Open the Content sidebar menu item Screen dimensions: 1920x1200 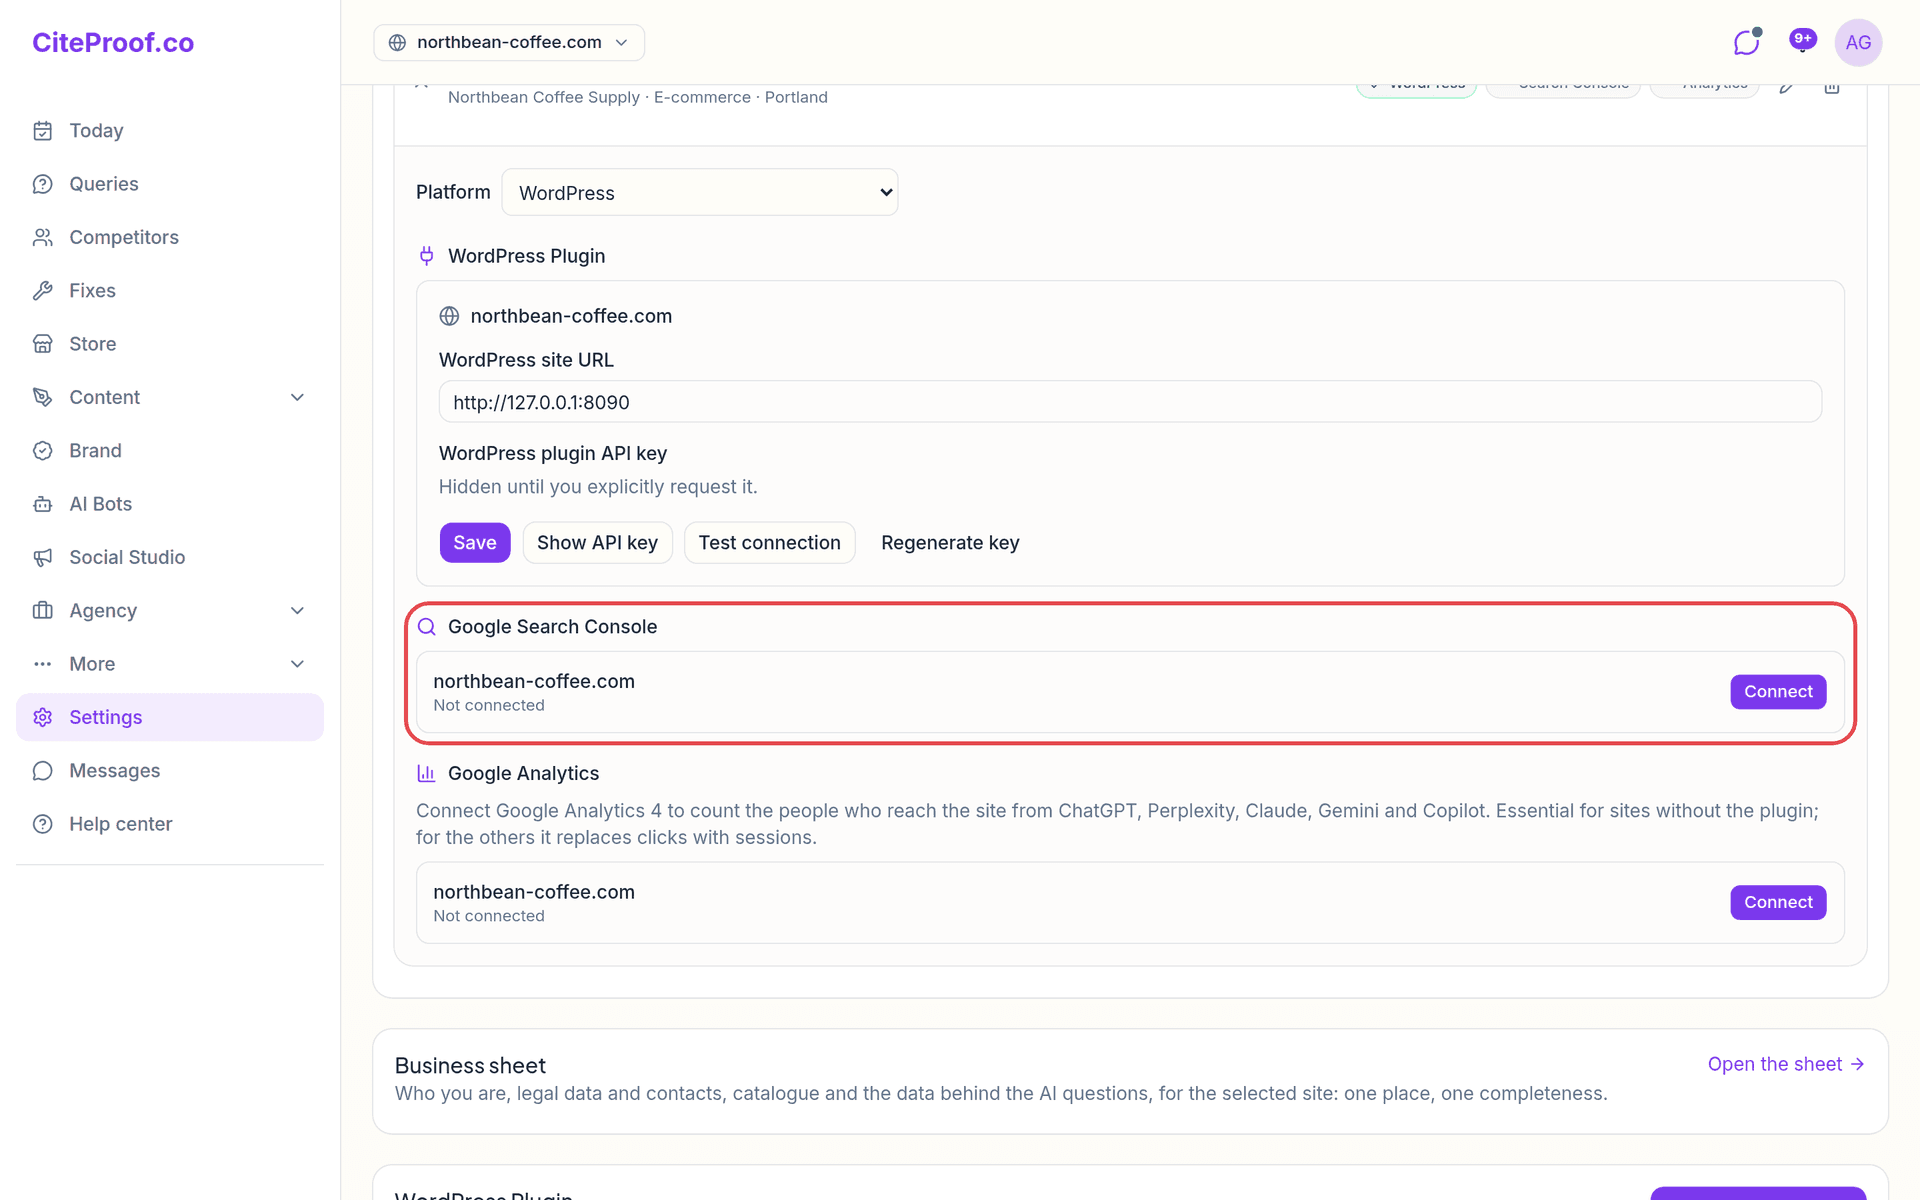click(170, 397)
